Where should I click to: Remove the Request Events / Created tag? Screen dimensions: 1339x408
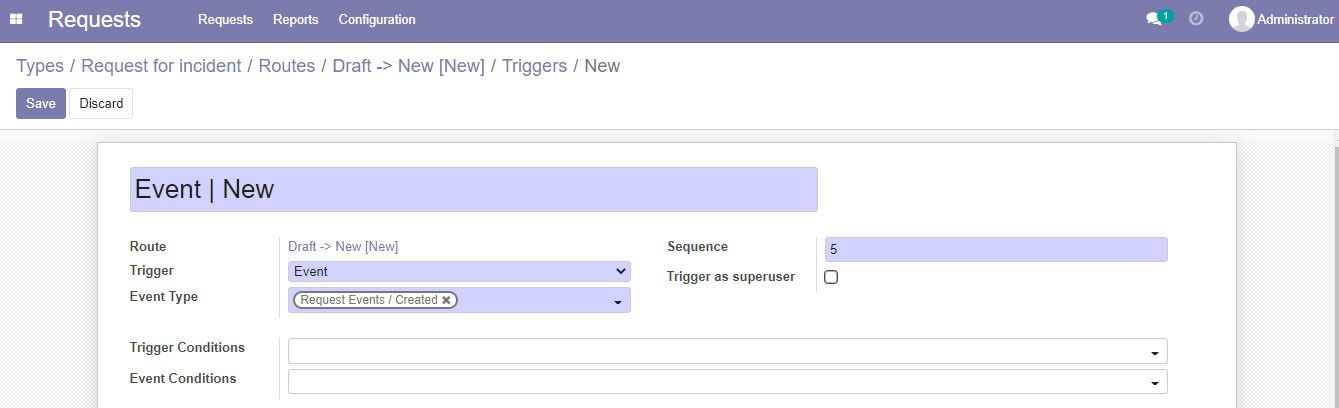[446, 300]
